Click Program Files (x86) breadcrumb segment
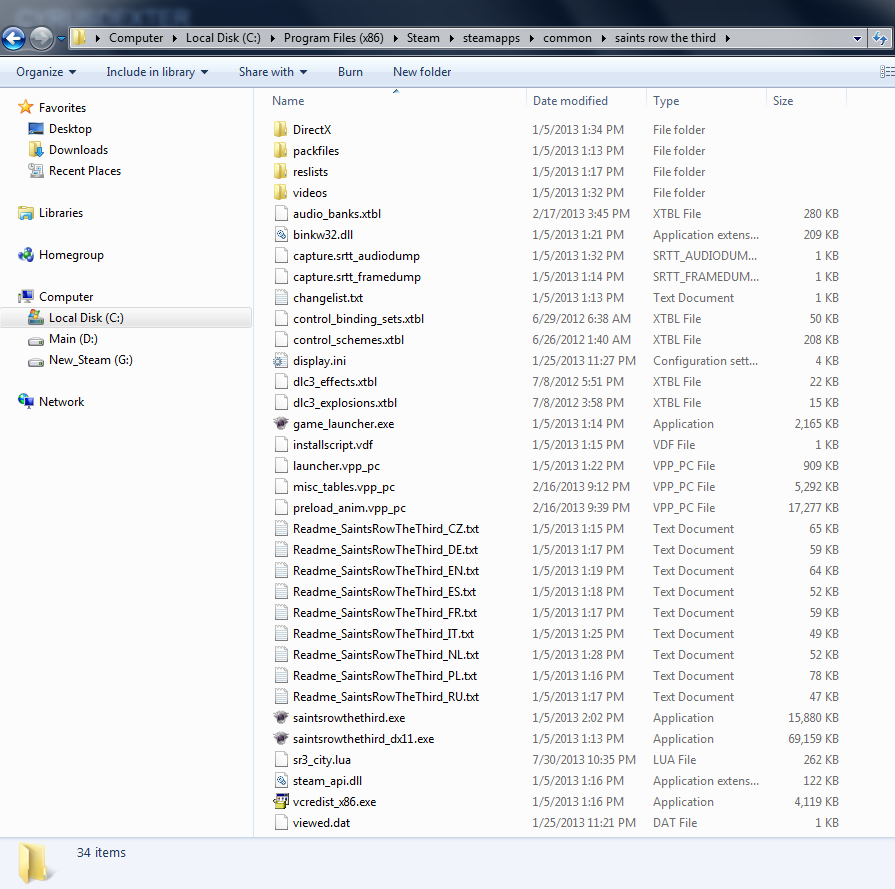Screen dimensions: 895x889 334,38
